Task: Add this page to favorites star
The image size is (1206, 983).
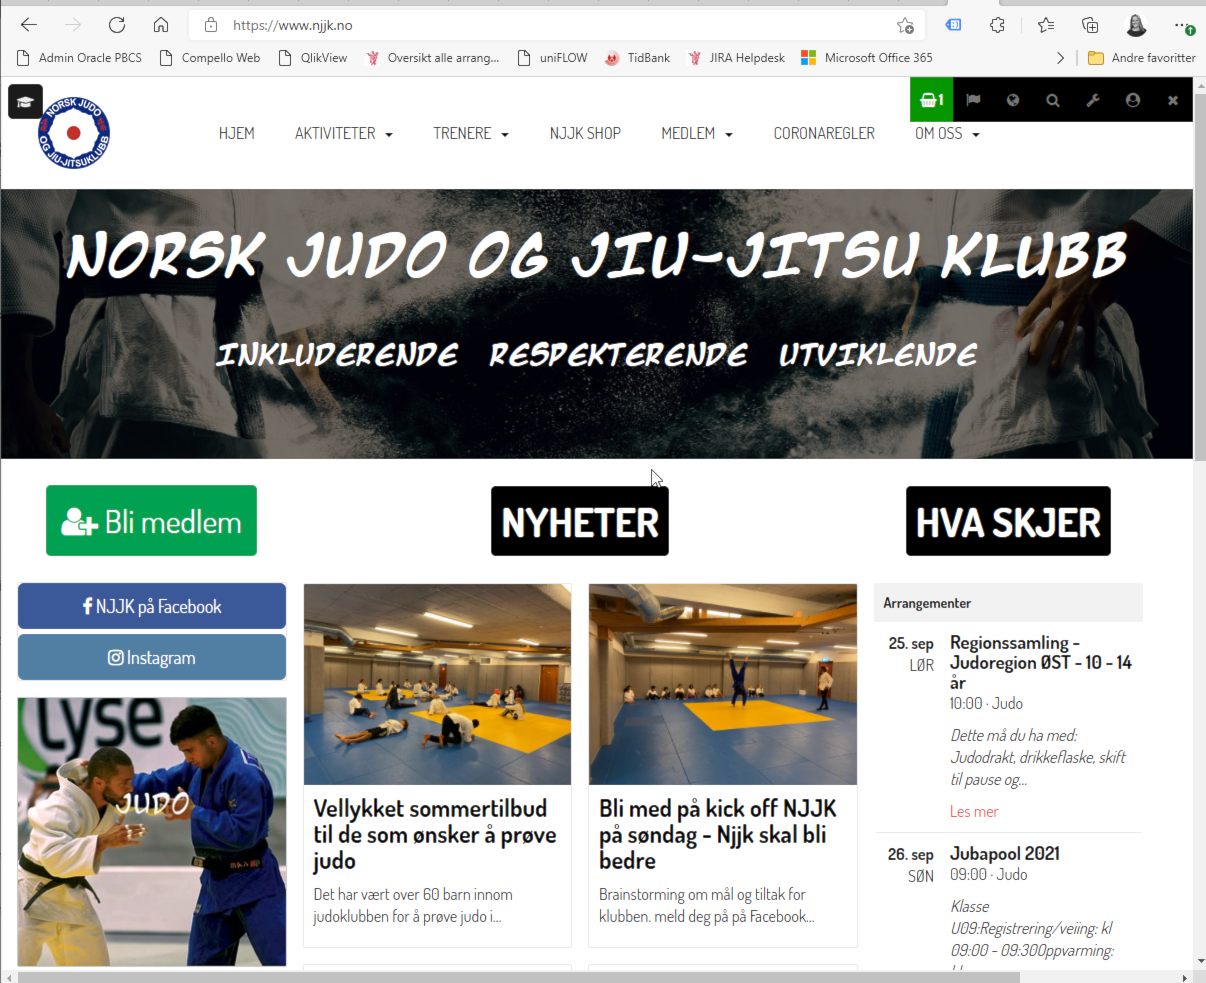Action: click(x=905, y=26)
